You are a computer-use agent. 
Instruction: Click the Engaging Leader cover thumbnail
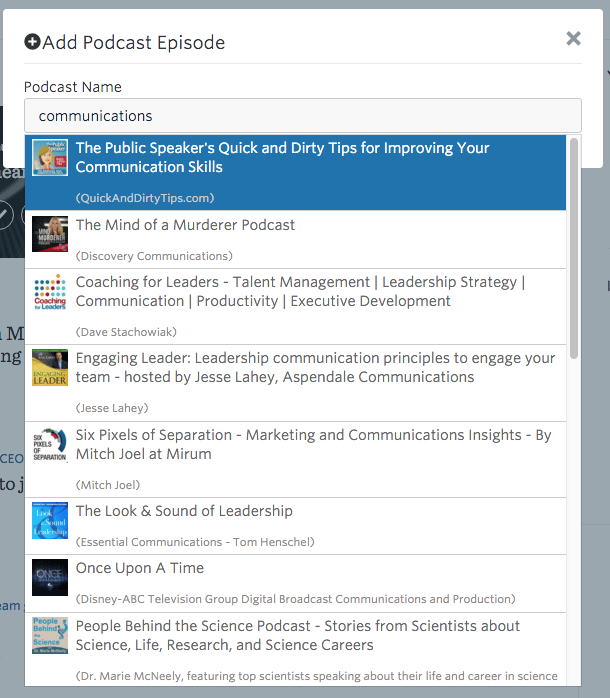click(x=50, y=368)
